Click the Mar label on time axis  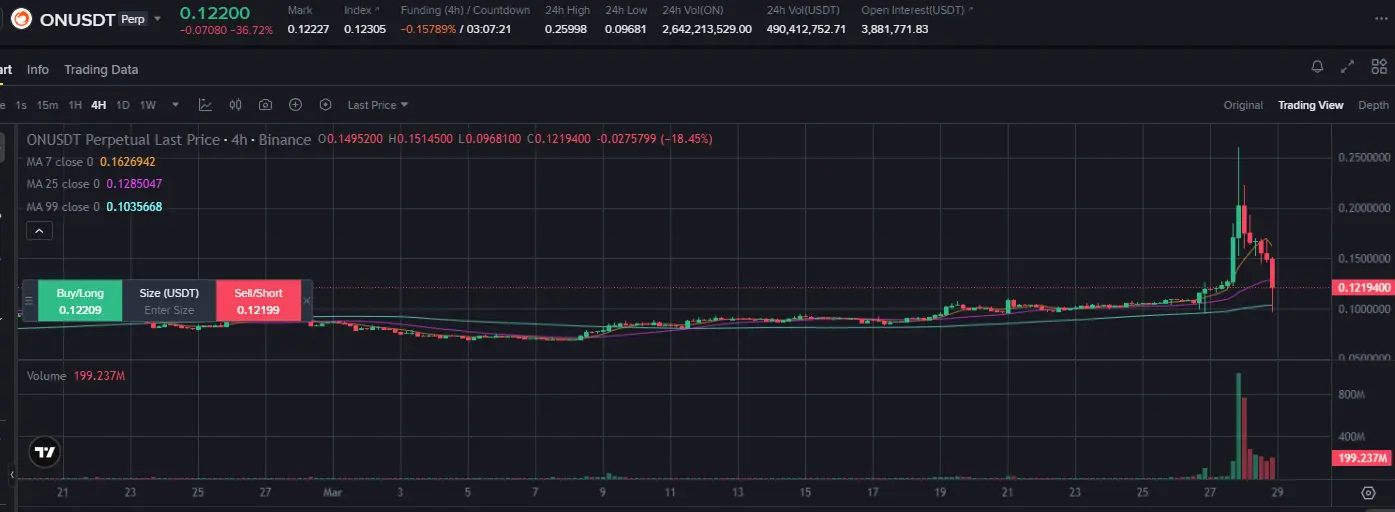[332, 492]
